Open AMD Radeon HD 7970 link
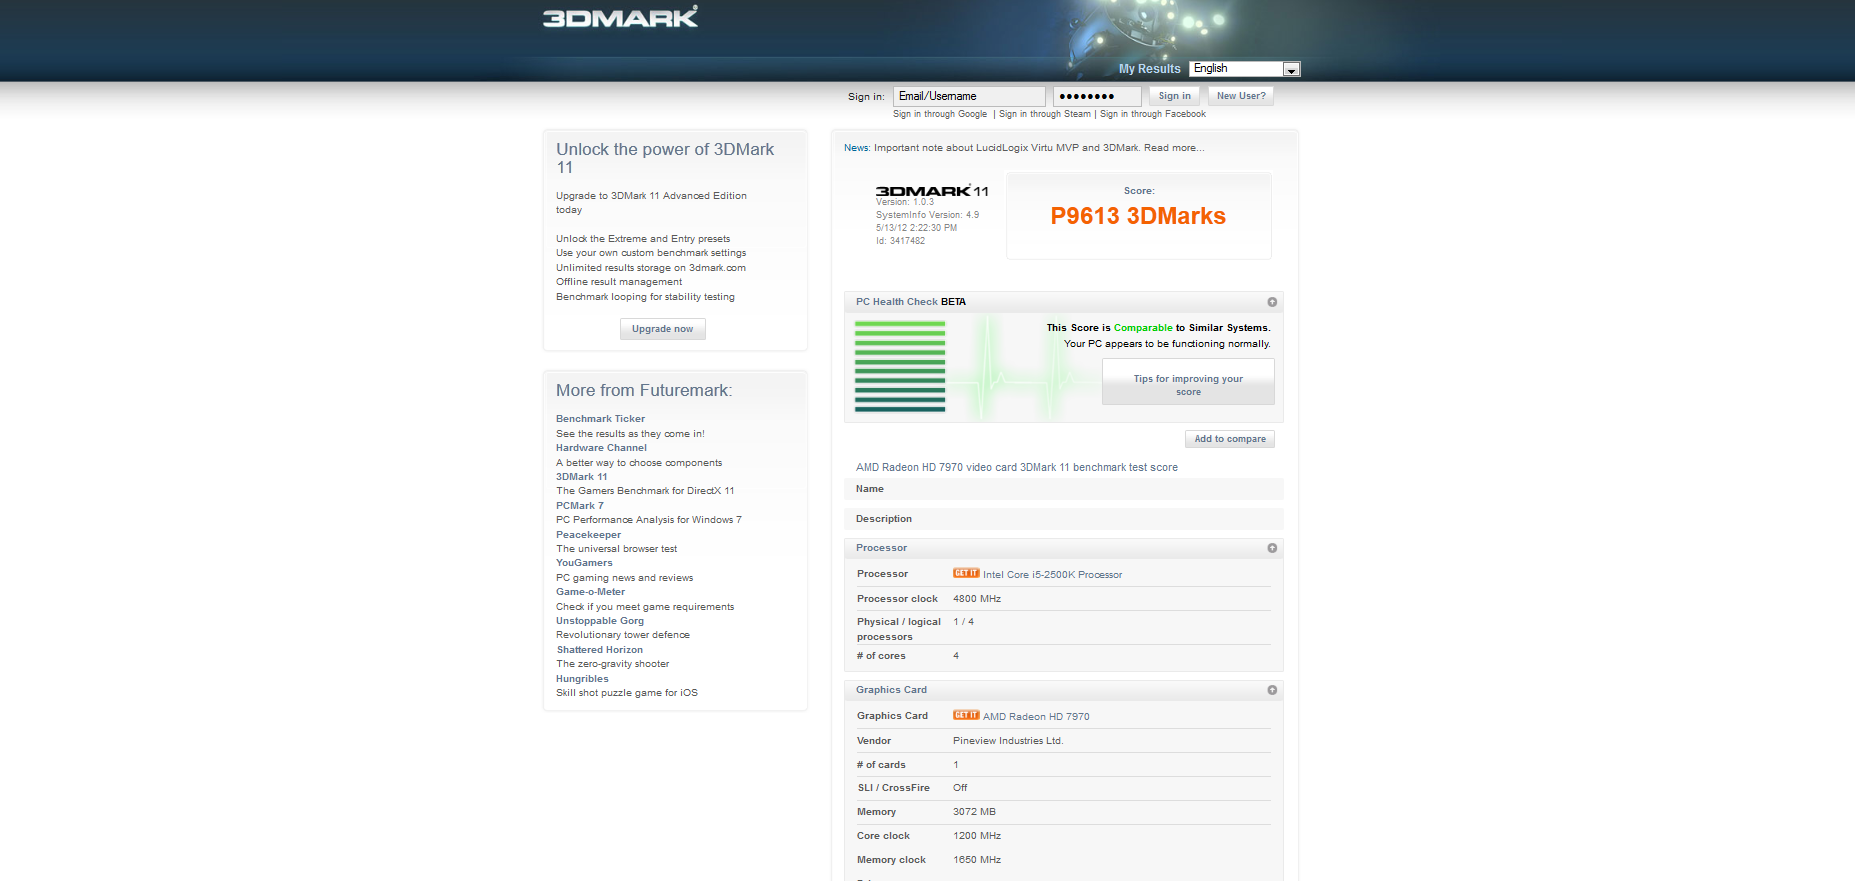This screenshot has width=1855, height=881. pos(1036,717)
